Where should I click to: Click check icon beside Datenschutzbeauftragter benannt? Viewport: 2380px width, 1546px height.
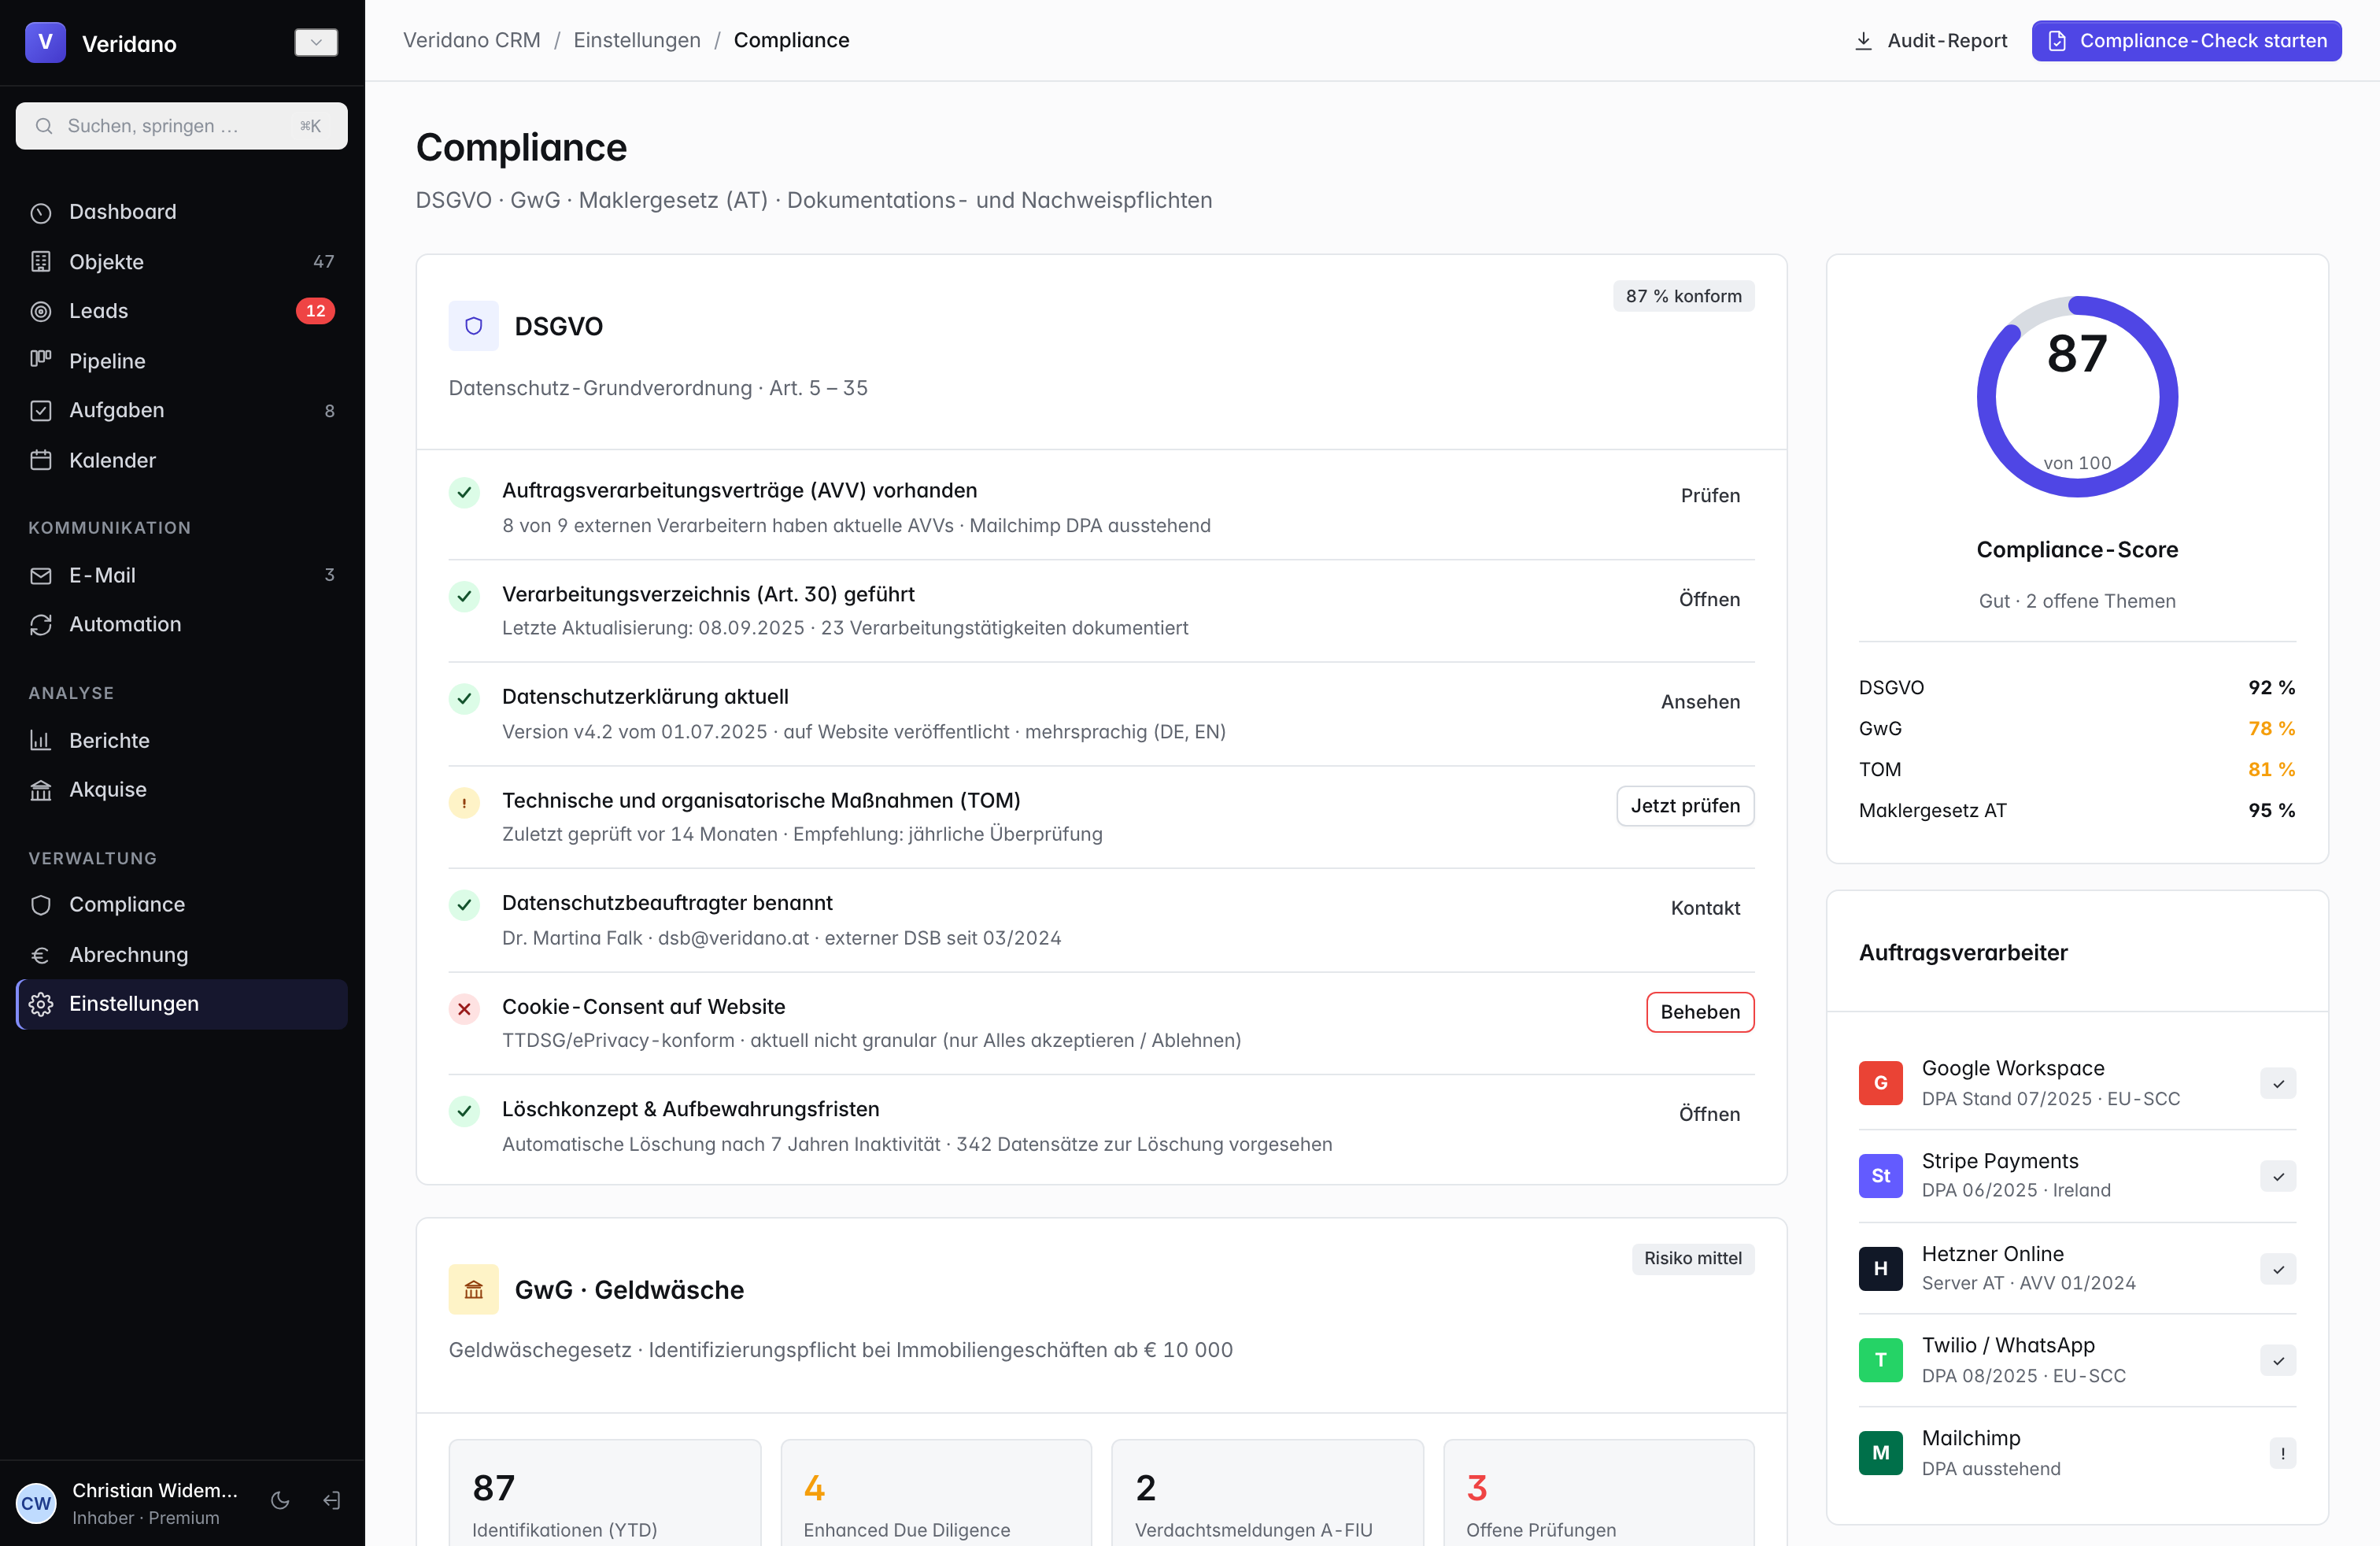[464, 905]
